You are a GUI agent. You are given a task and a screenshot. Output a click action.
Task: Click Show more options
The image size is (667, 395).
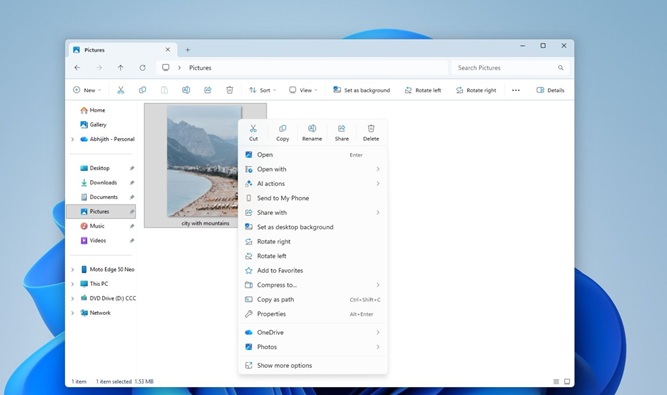click(313, 365)
